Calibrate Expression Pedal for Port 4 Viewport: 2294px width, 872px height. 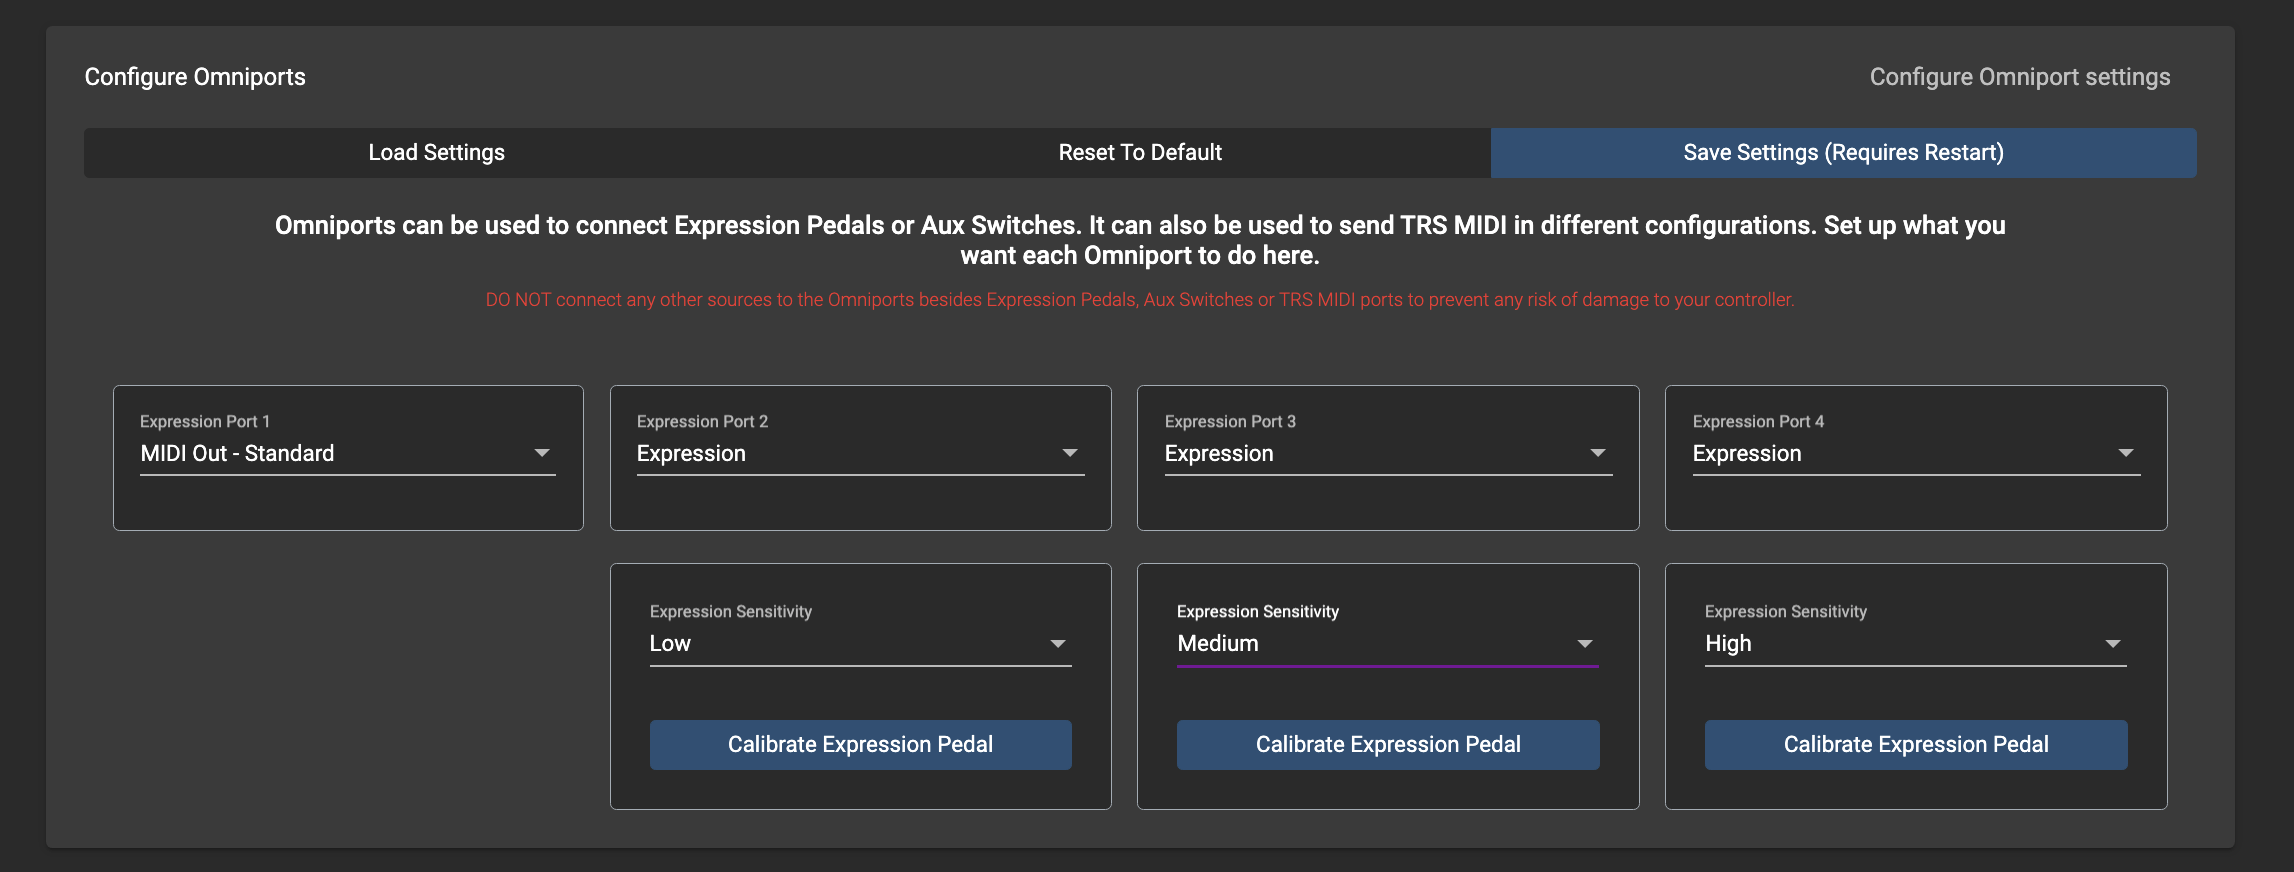click(x=1916, y=745)
